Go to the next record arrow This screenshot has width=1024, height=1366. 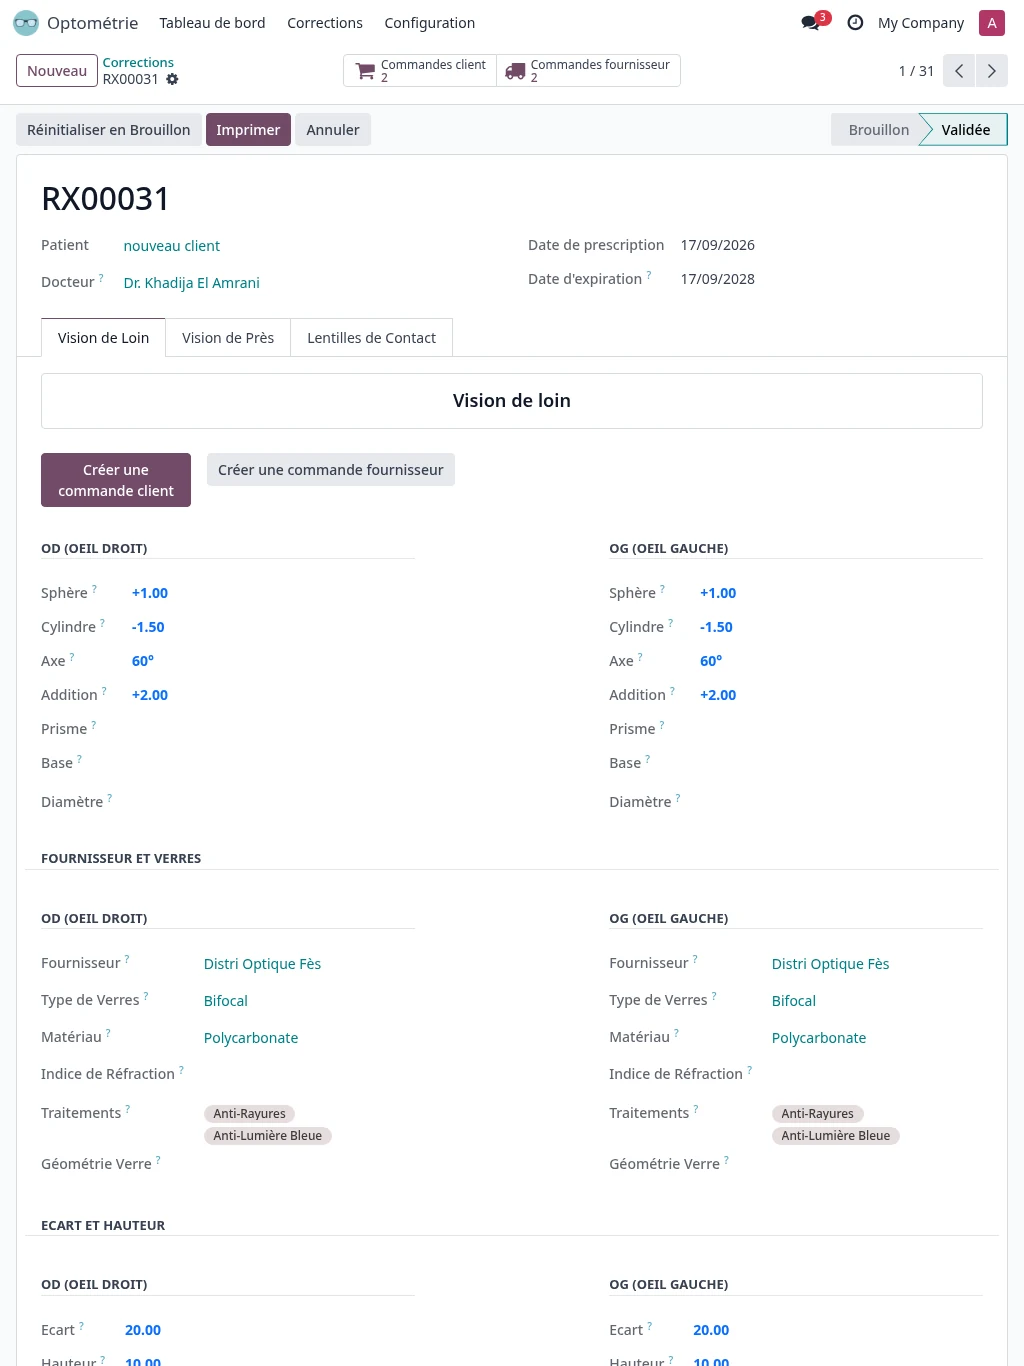coord(992,71)
